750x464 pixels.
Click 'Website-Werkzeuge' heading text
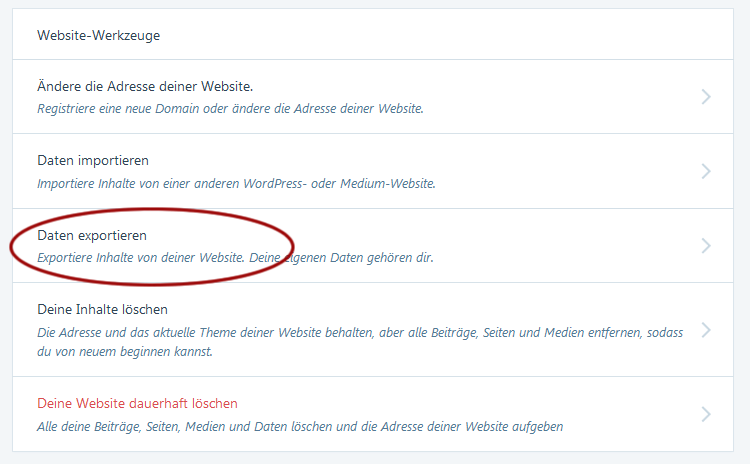point(99,35)
